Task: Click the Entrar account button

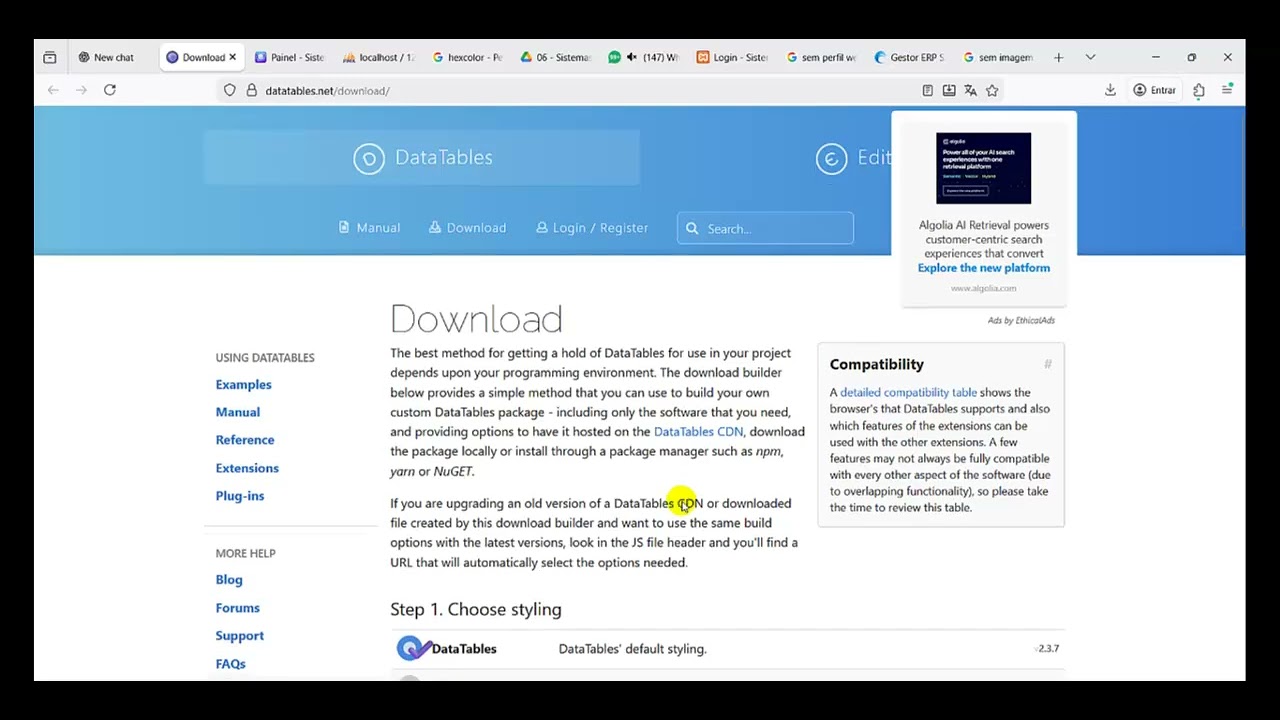Action: click(1154, 91)
